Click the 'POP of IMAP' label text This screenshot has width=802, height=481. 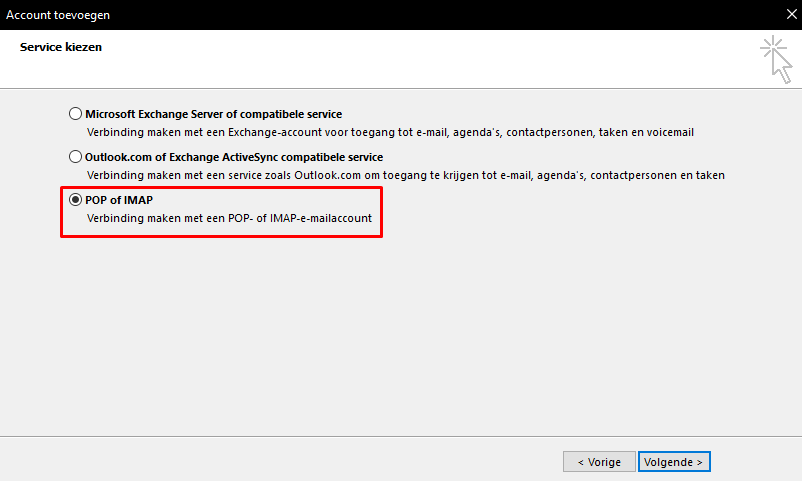tap(119, 200)
